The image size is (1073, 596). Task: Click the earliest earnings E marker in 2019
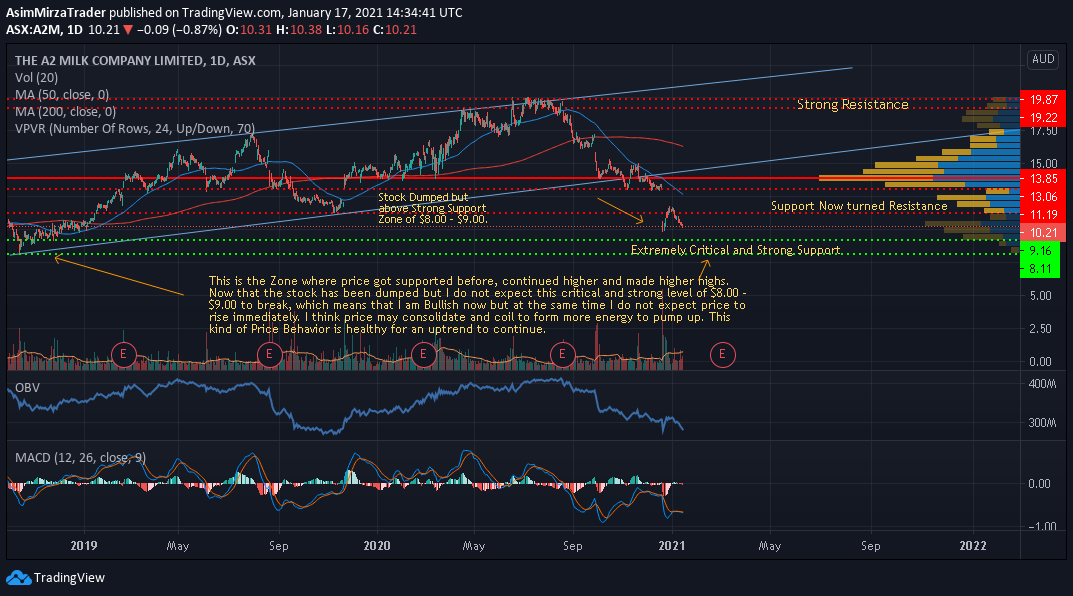(124, 354)
